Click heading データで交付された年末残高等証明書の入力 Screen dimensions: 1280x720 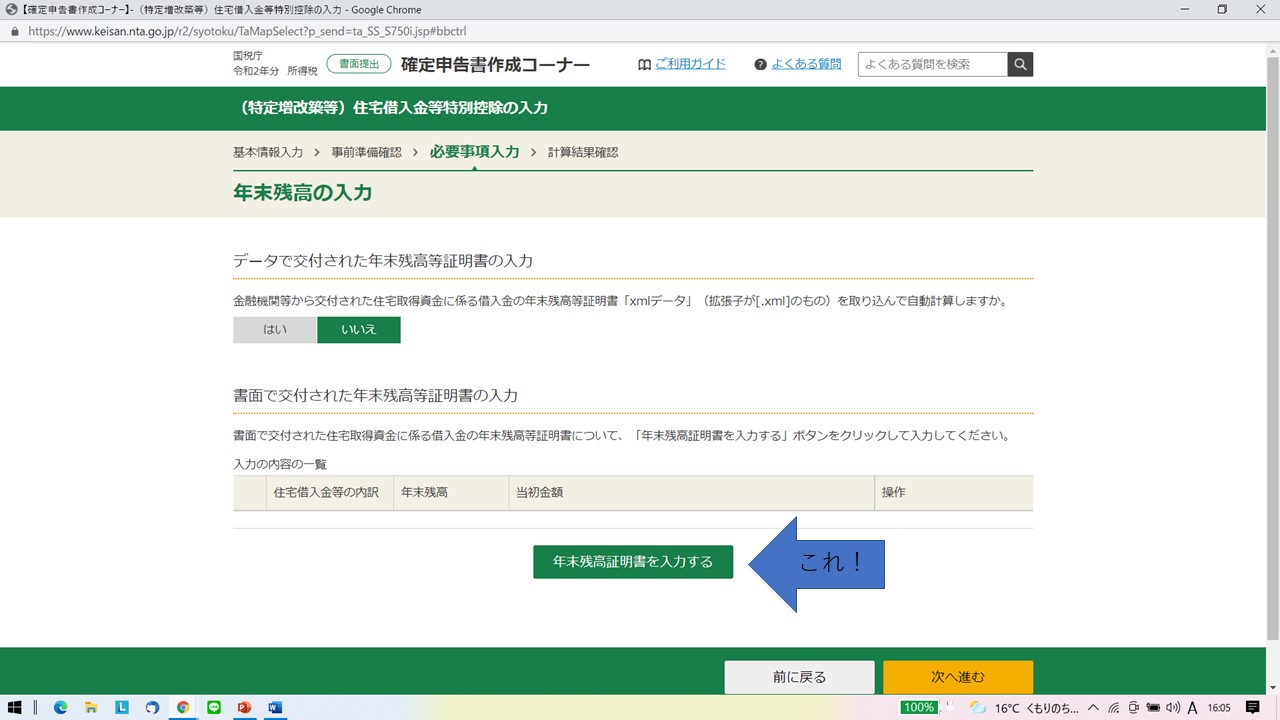383,261
